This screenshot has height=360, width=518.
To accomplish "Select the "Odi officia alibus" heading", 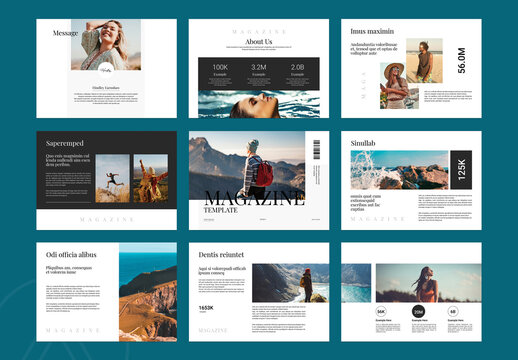I will click(x=71, y=255).
